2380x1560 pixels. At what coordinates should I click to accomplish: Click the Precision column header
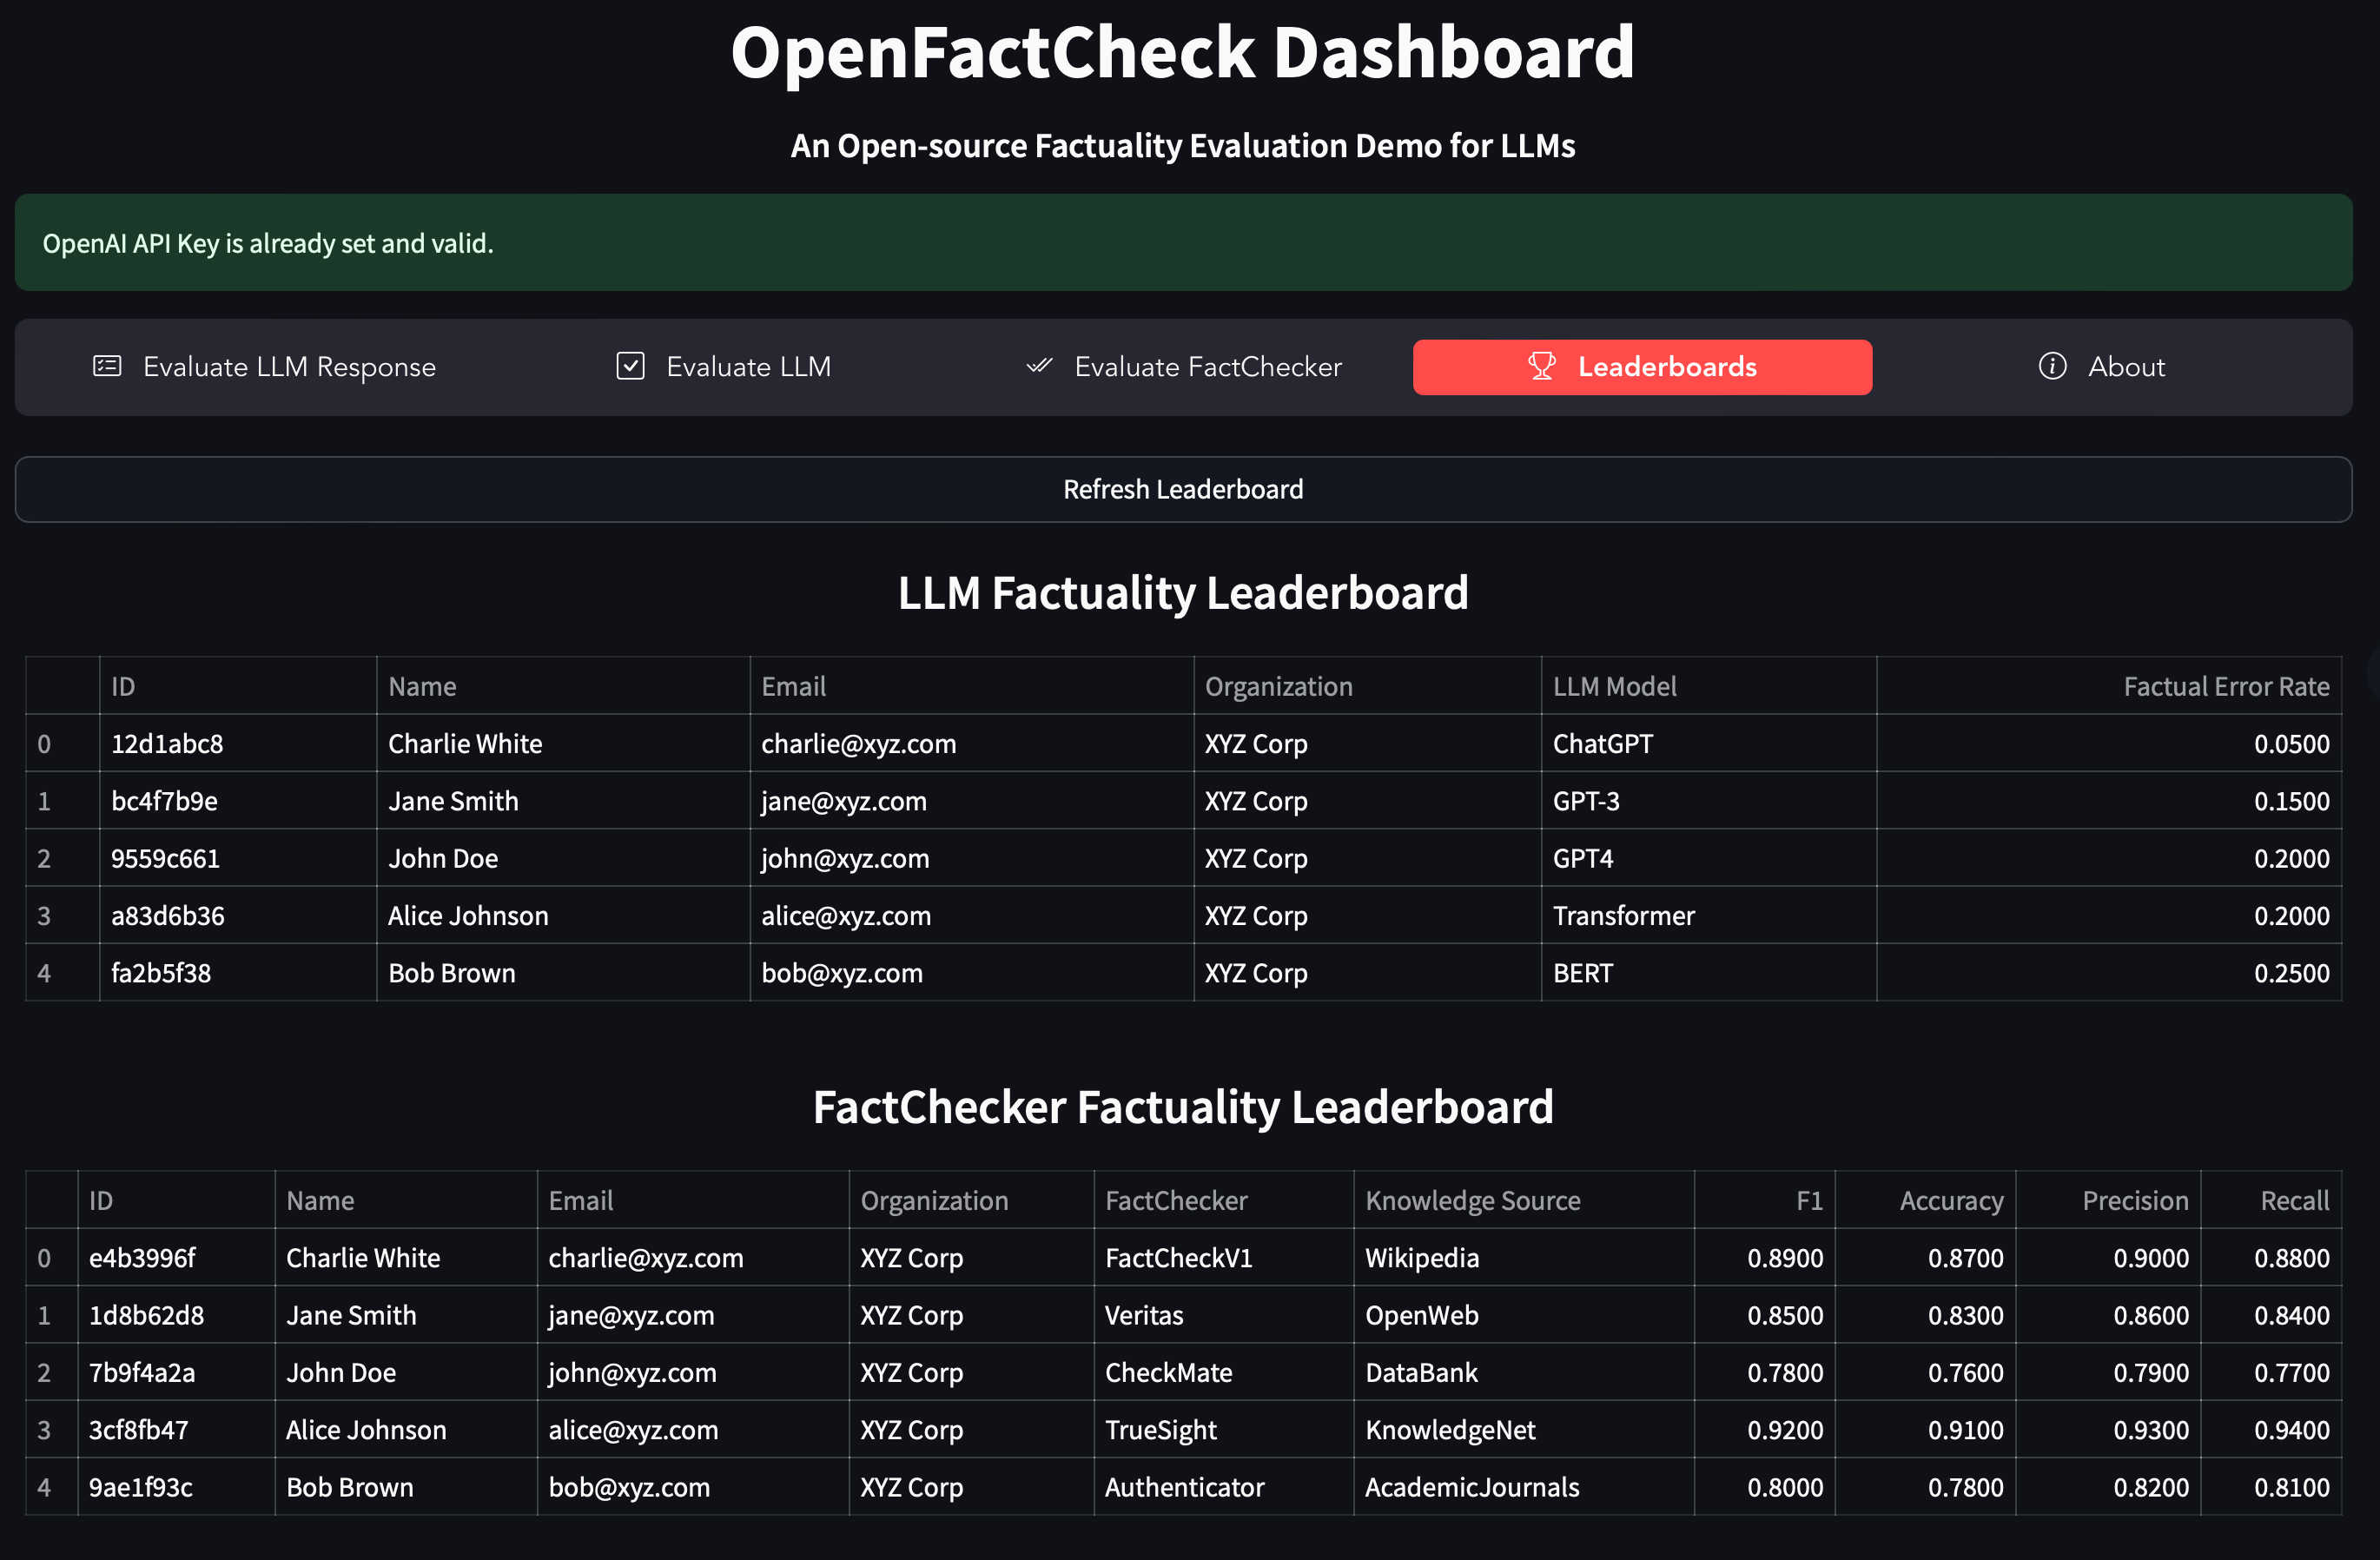click(2108, 1200)
